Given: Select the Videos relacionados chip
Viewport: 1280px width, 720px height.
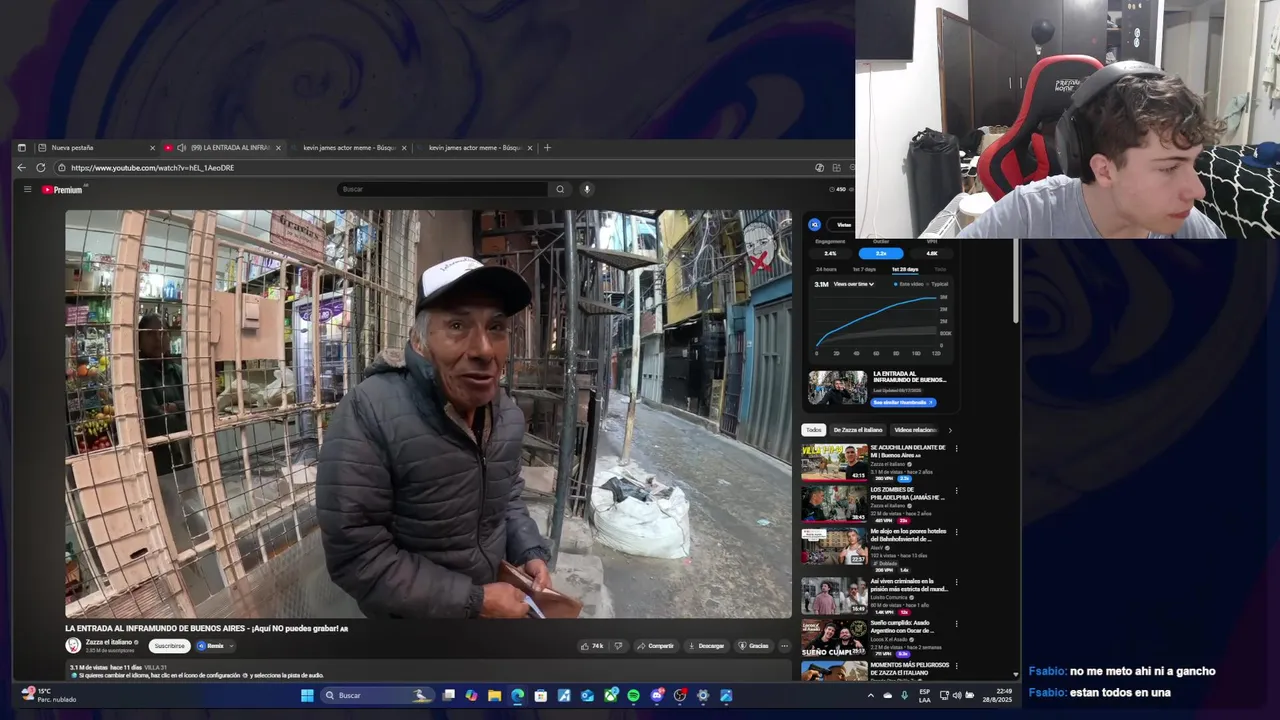Looking at the screenshot, I should coord(915,430).
